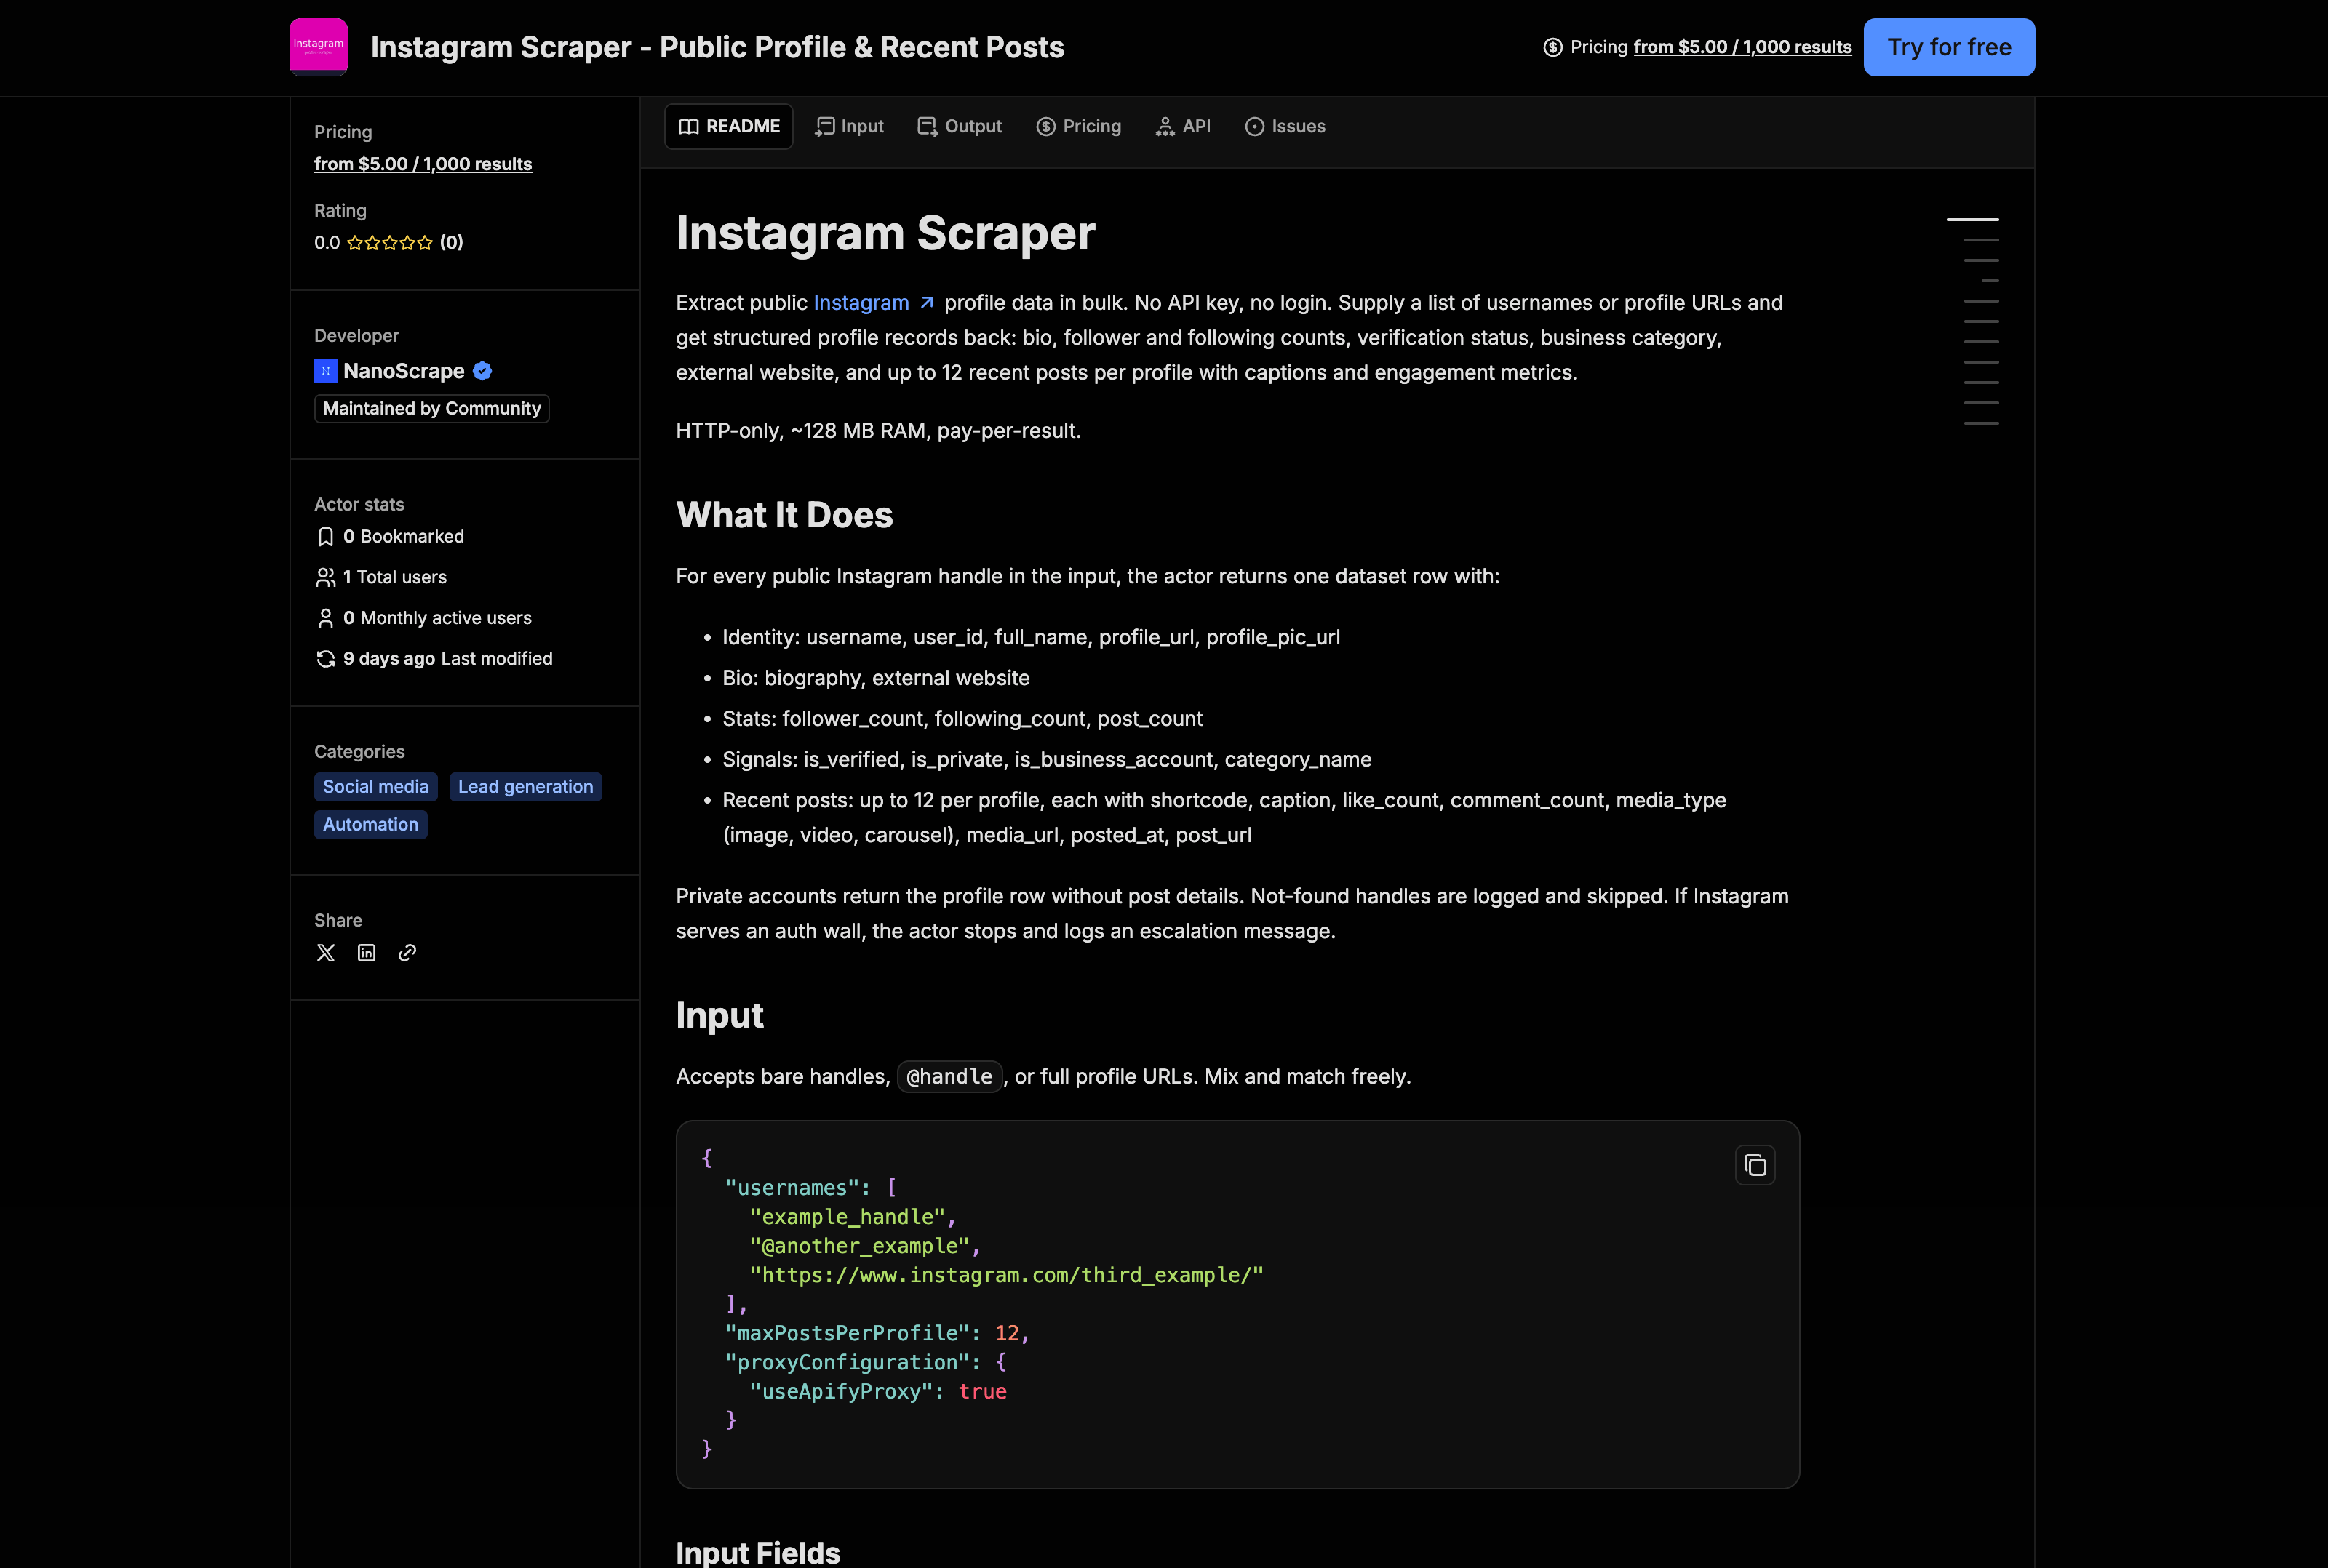Share the actor on X
The width and height of the screenshot is (2328, 1568).
[x=326, y=953]
